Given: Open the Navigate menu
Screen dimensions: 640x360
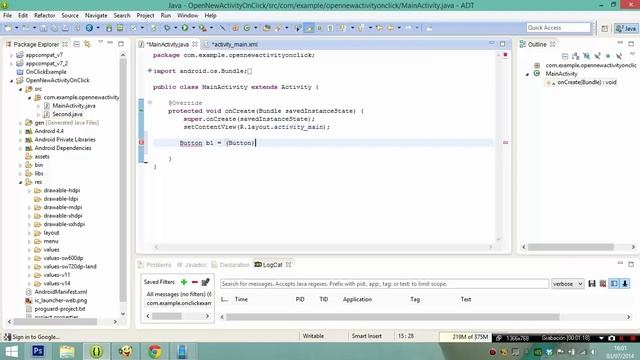Looking at the screenshot, I should [x=96, y=16].
